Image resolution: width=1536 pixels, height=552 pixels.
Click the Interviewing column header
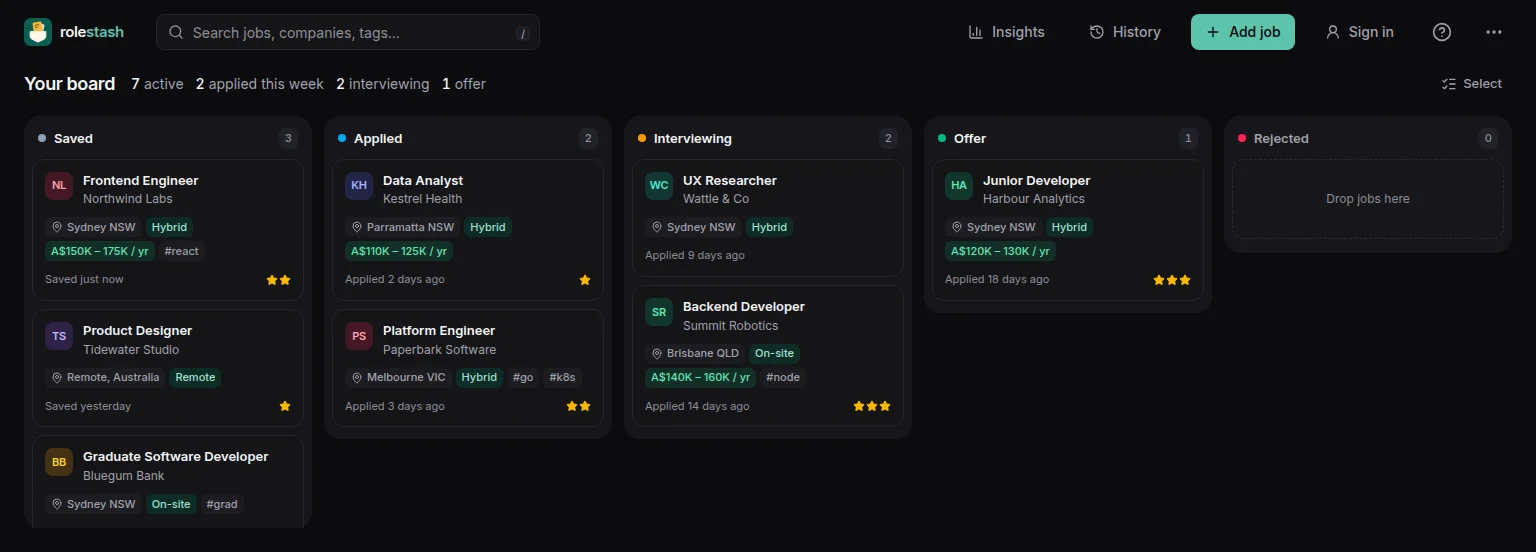693,139
